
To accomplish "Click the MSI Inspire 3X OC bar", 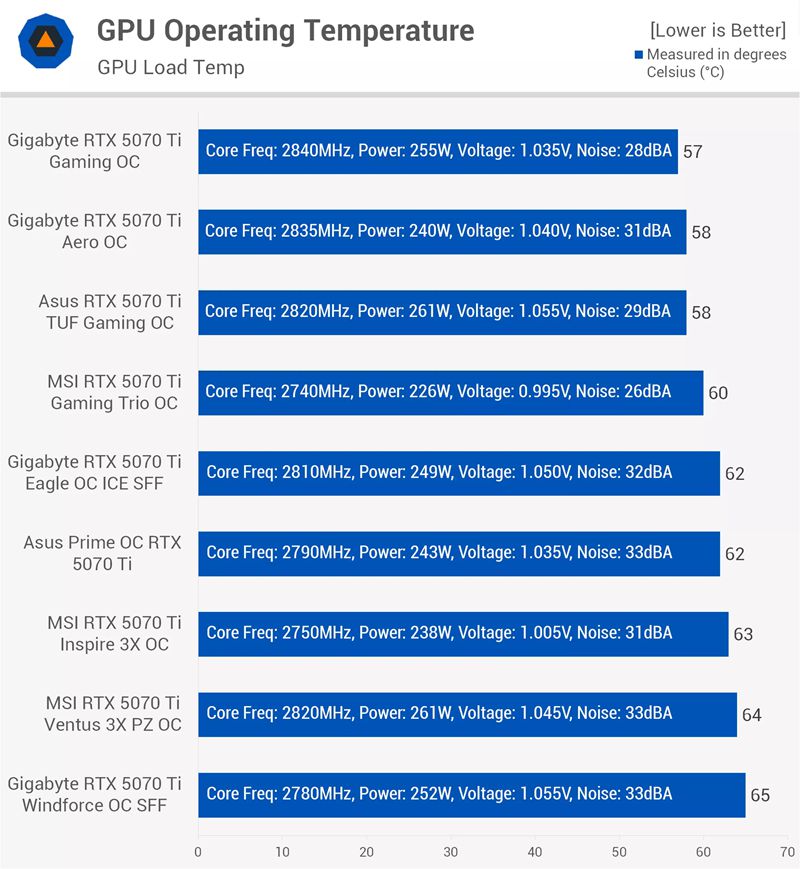I will [462, 633].
